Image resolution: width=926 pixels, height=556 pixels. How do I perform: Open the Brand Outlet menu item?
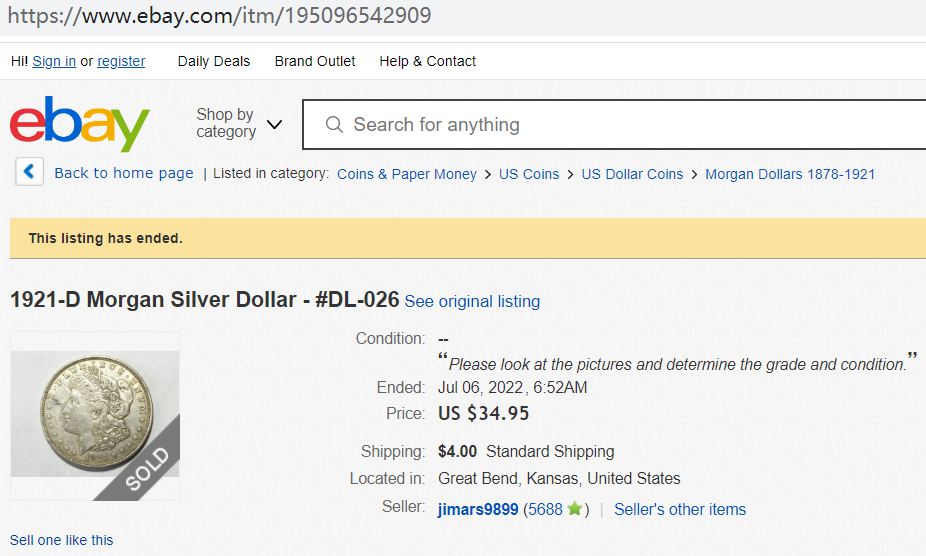click(x=315, y=61)
